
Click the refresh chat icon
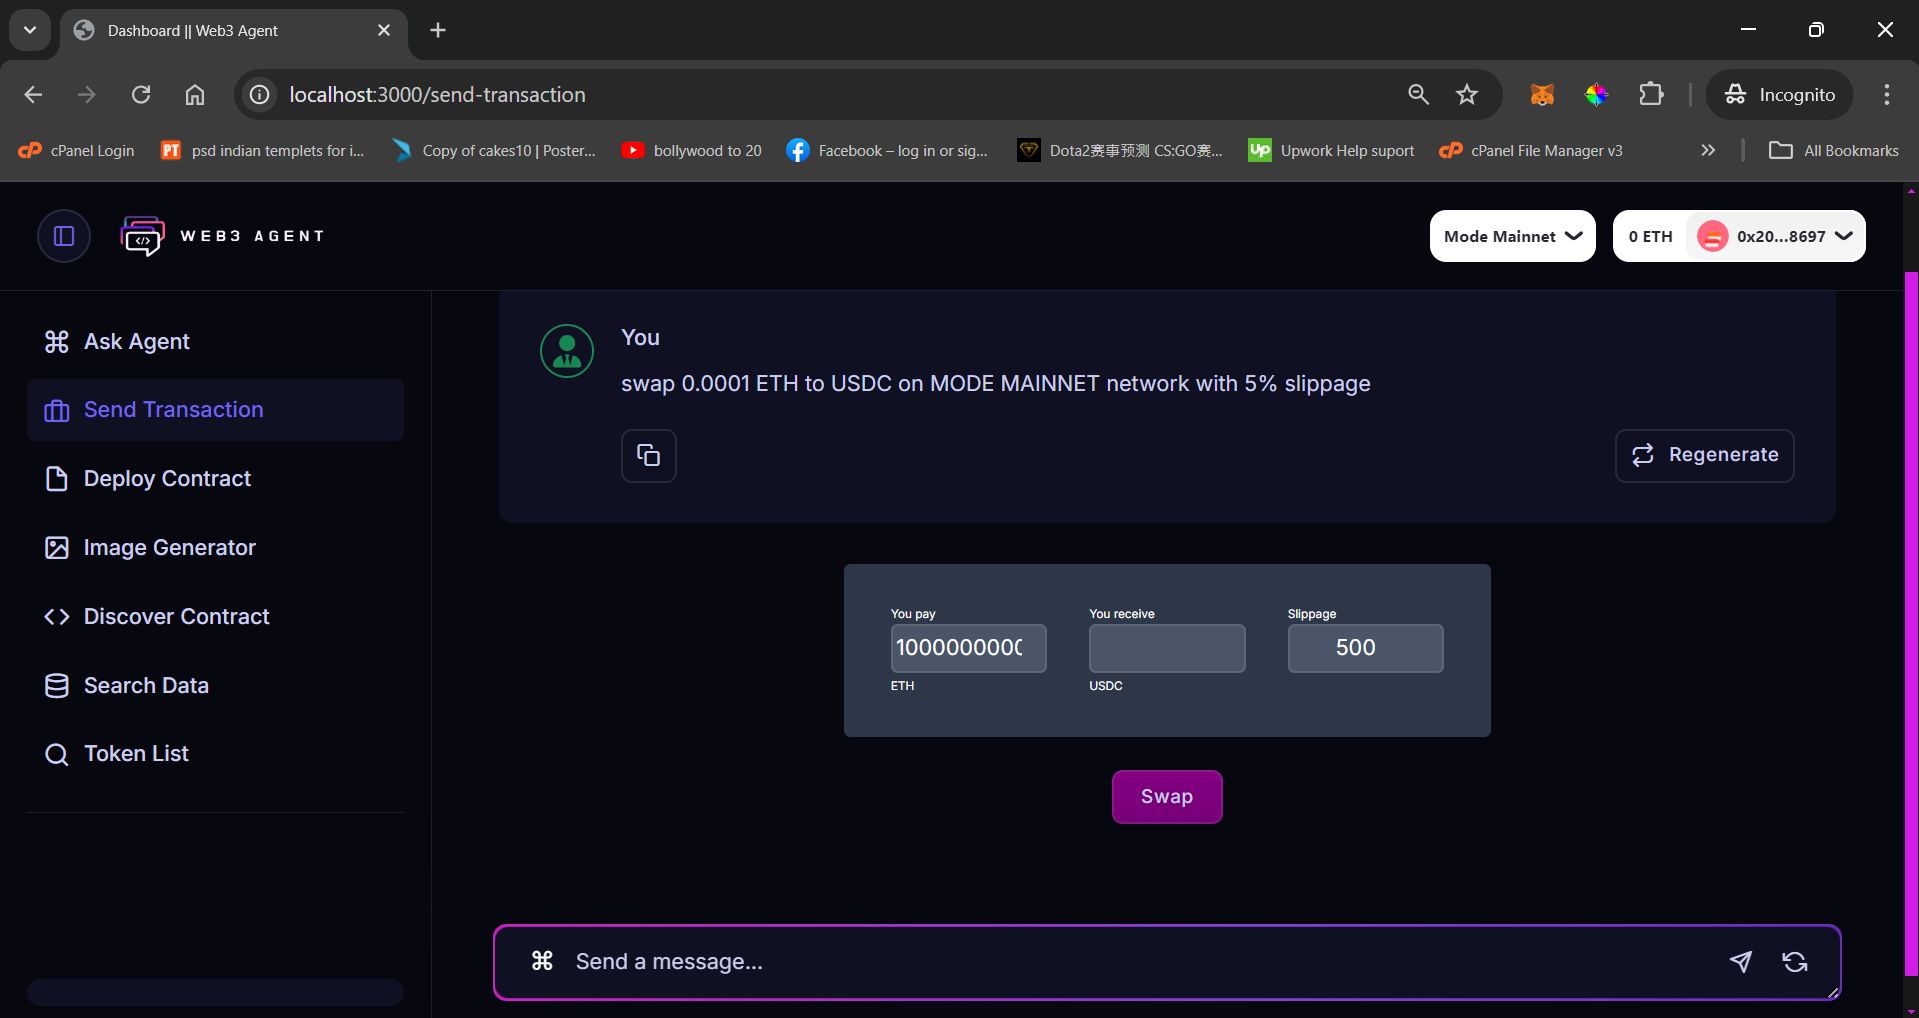coord(1795,962)
